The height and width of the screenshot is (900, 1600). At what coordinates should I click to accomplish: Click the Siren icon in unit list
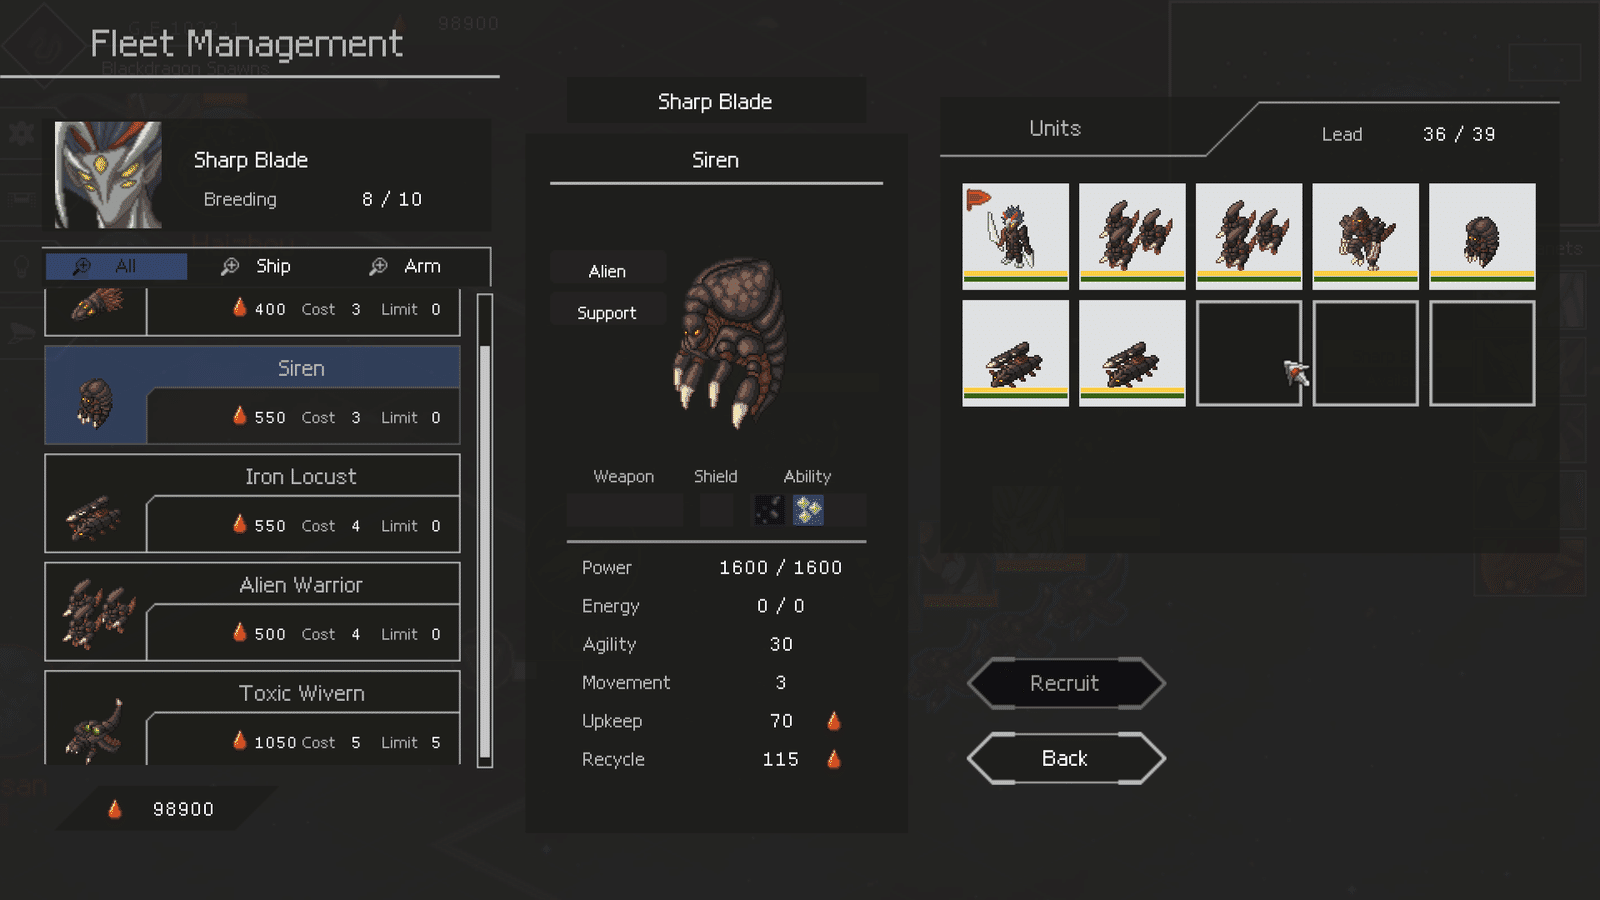(x=96, y=404)
